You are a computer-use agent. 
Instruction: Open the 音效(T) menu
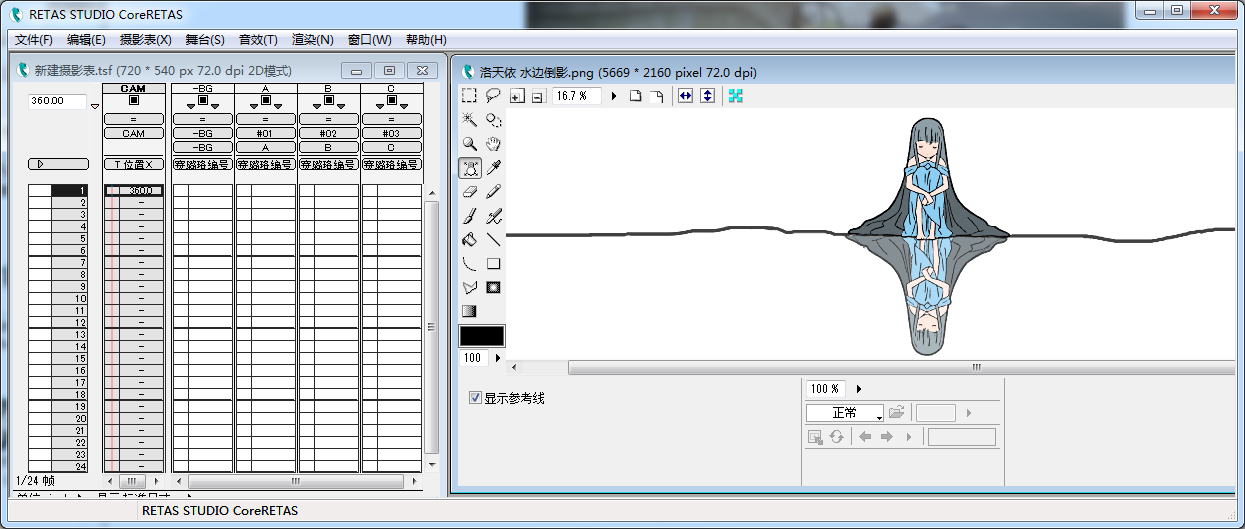point(258,40)
